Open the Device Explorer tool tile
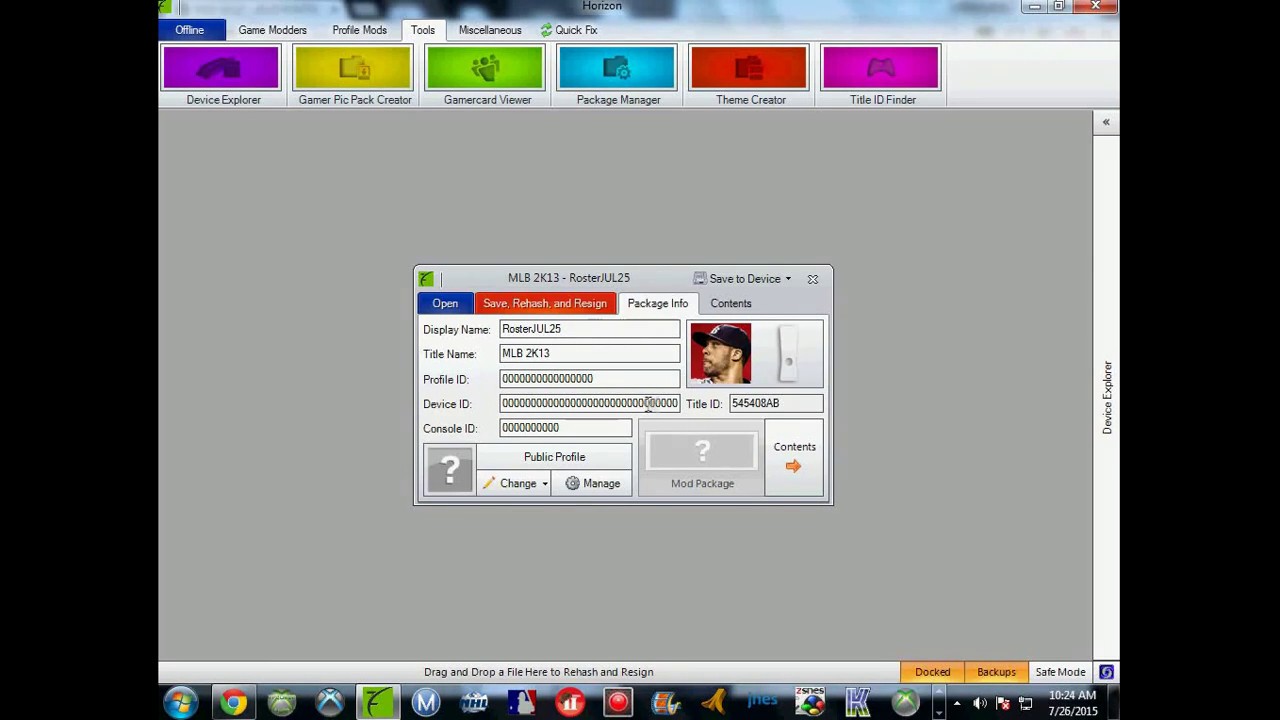This screenshot has height=720, width=1280. [223, 76]
